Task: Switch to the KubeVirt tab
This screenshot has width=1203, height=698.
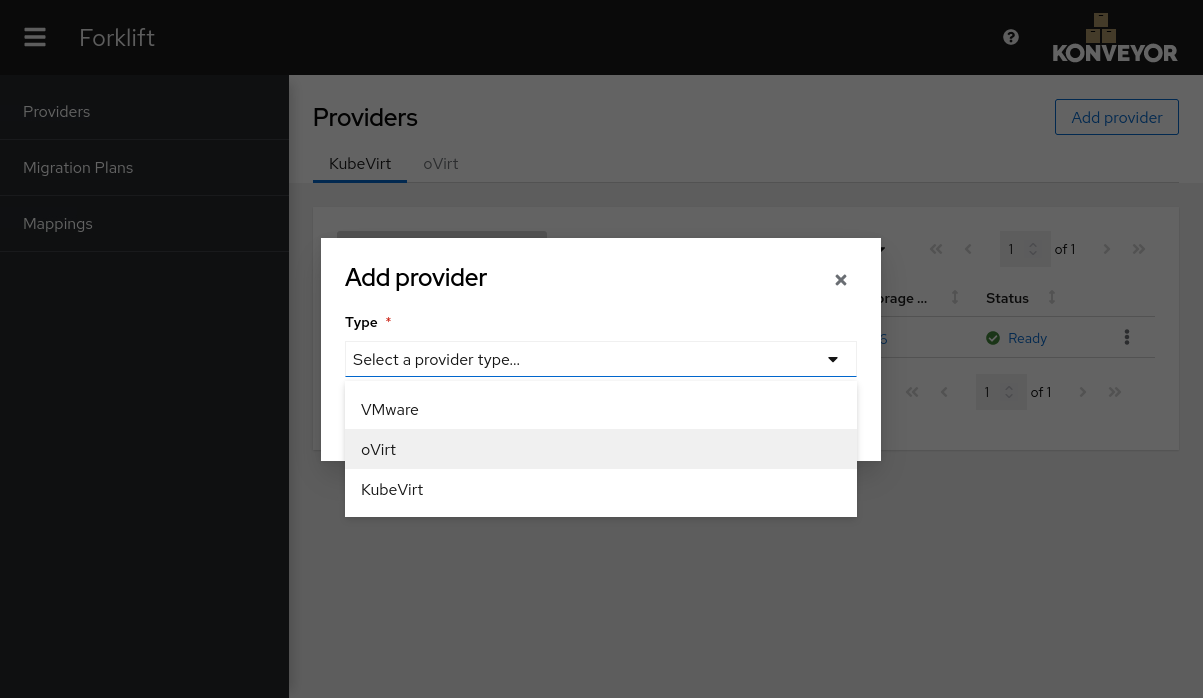Action: point(360,163)
